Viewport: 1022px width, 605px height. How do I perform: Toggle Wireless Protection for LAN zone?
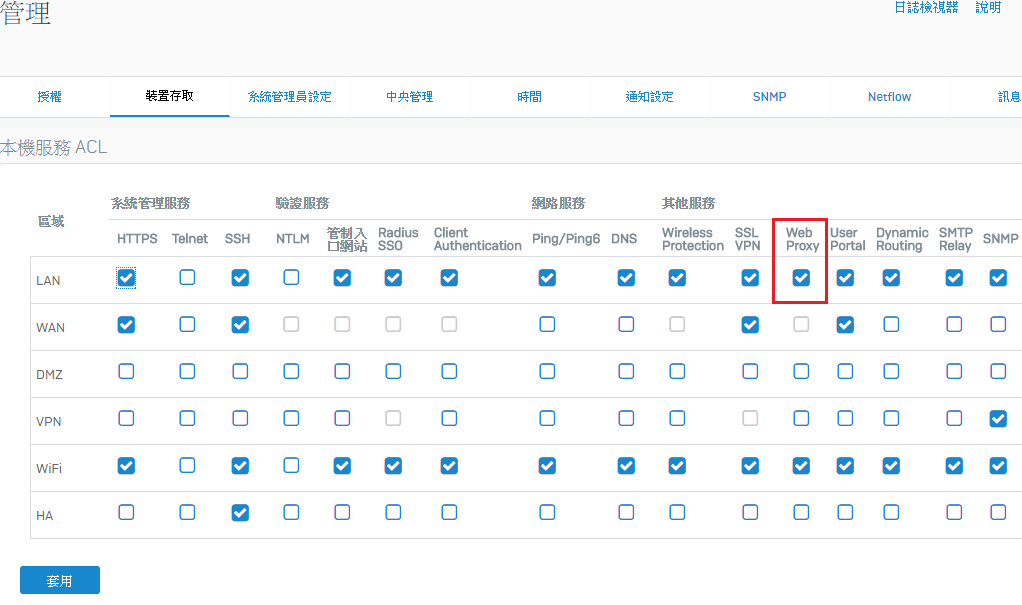pos(677,278)
